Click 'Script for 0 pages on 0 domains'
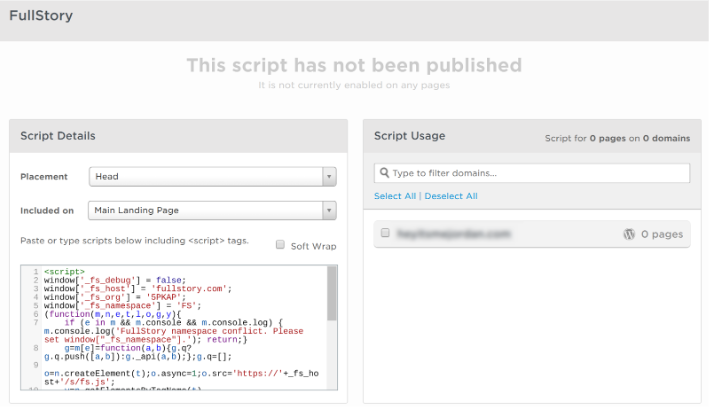 pyautogui.click(x=617, y=138)
